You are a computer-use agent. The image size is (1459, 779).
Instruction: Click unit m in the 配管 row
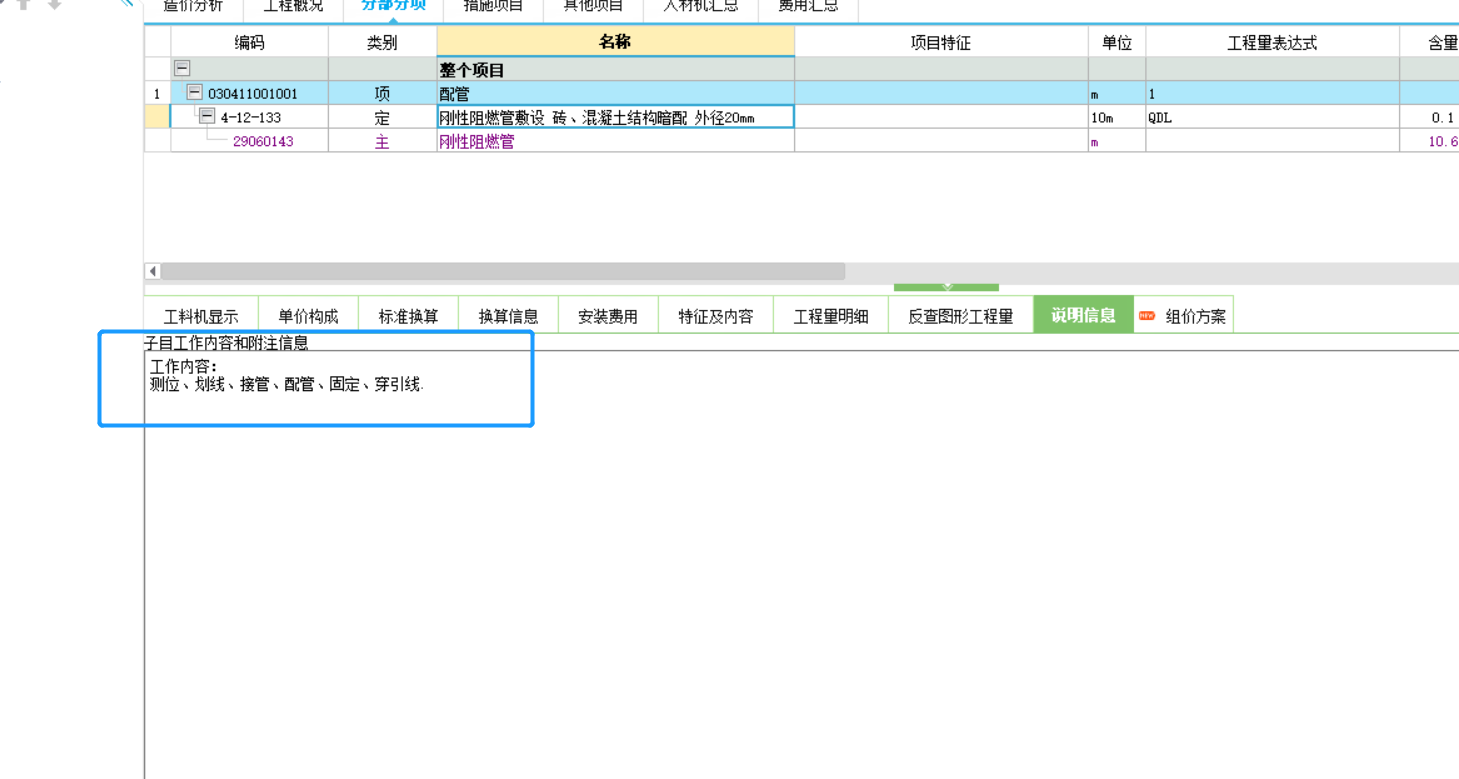coord(1117,94)
